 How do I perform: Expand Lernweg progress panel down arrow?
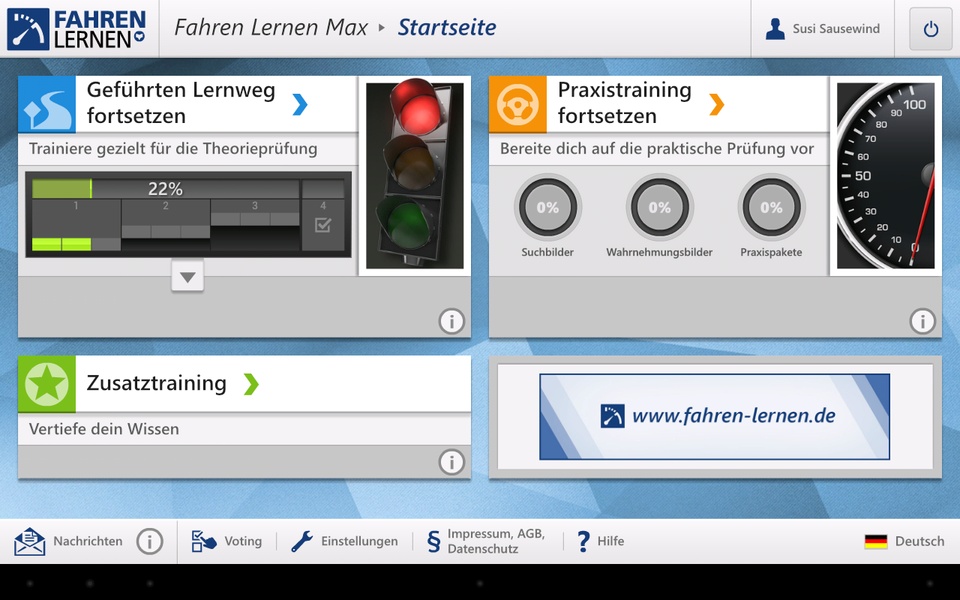coord(187,277)
